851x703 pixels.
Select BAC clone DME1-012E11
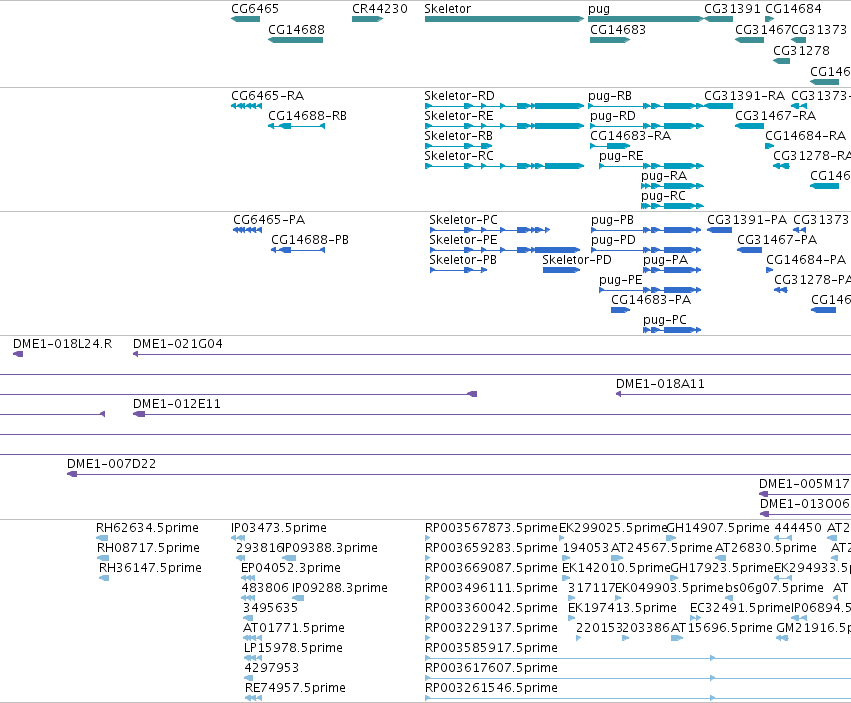pos(492,414)
